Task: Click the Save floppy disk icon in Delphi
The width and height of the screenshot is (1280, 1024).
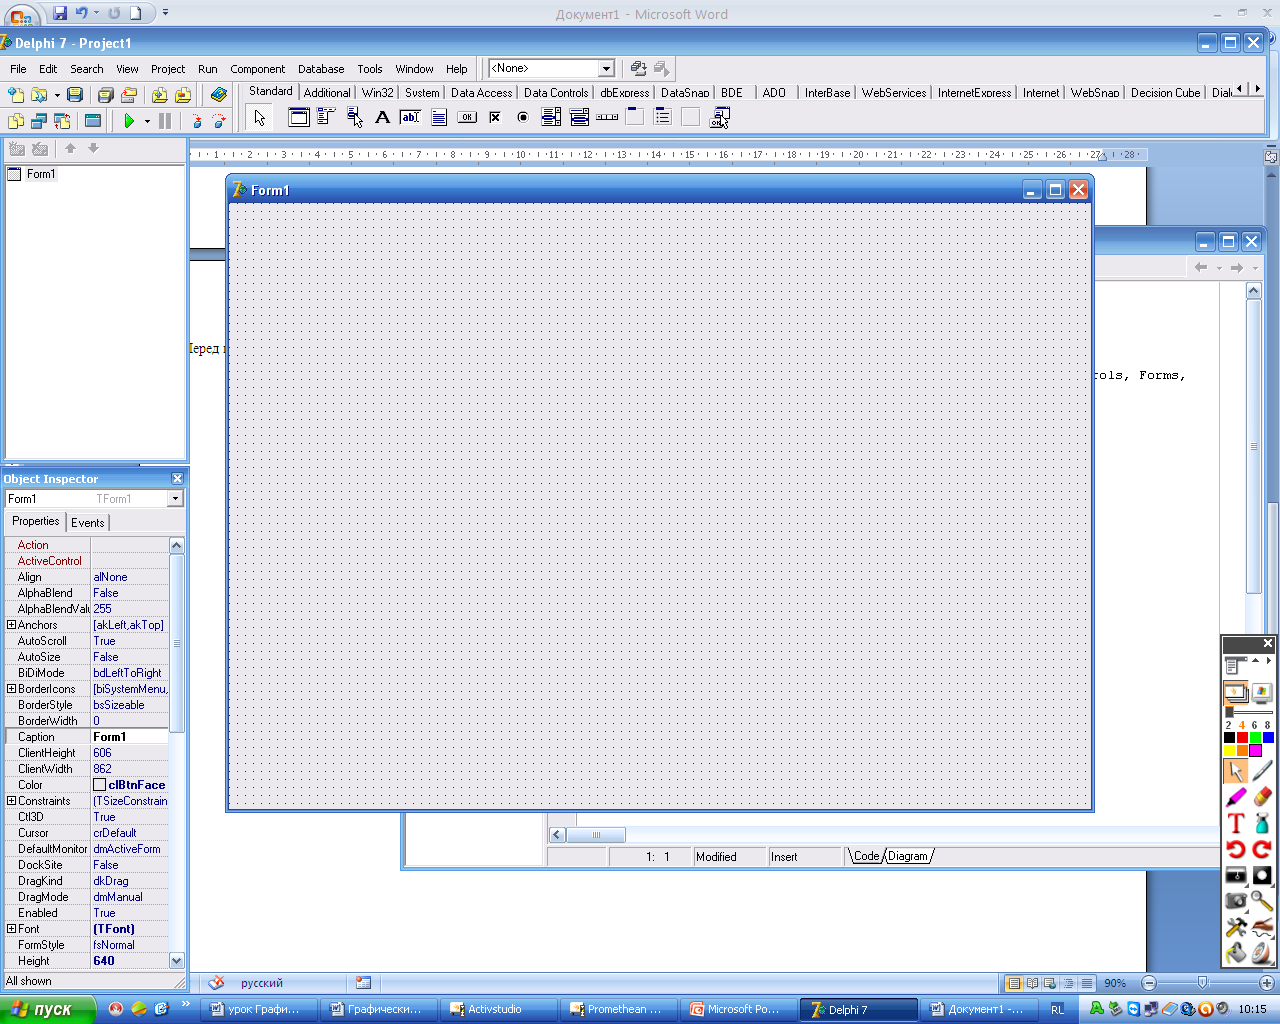Action: [75, 95]
